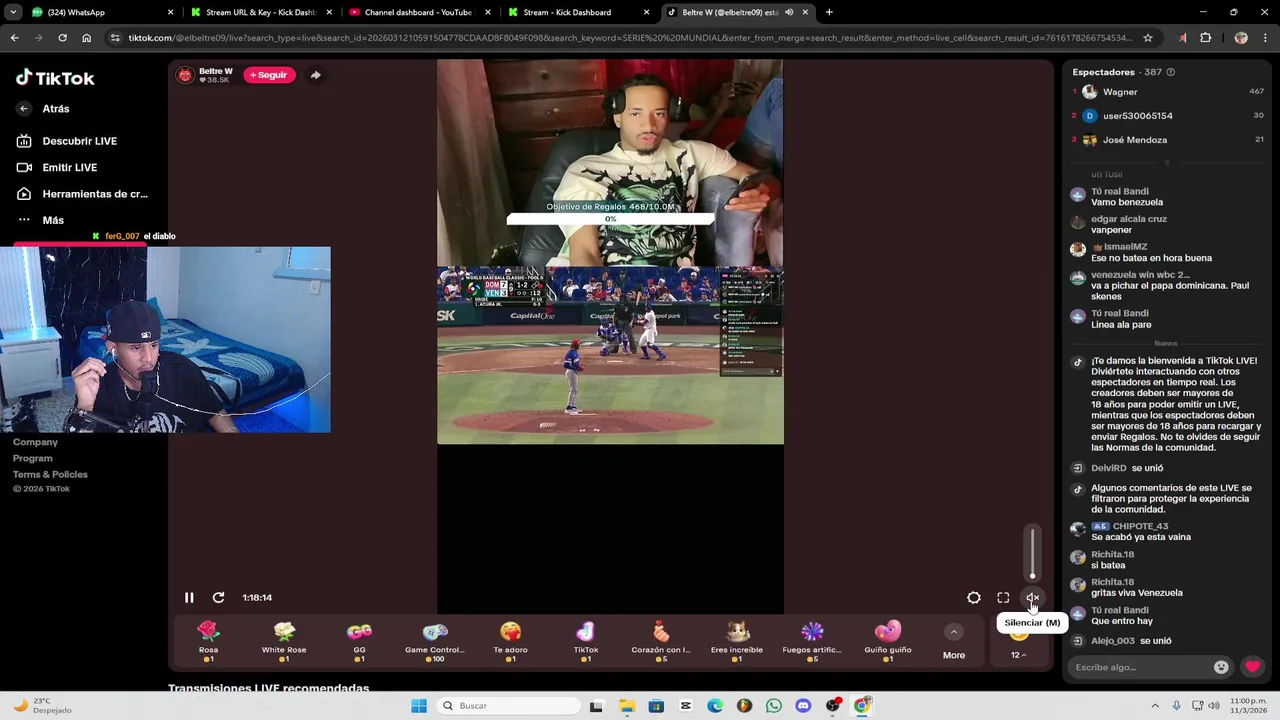Open Windows Start menu

(x=419, y=706)
